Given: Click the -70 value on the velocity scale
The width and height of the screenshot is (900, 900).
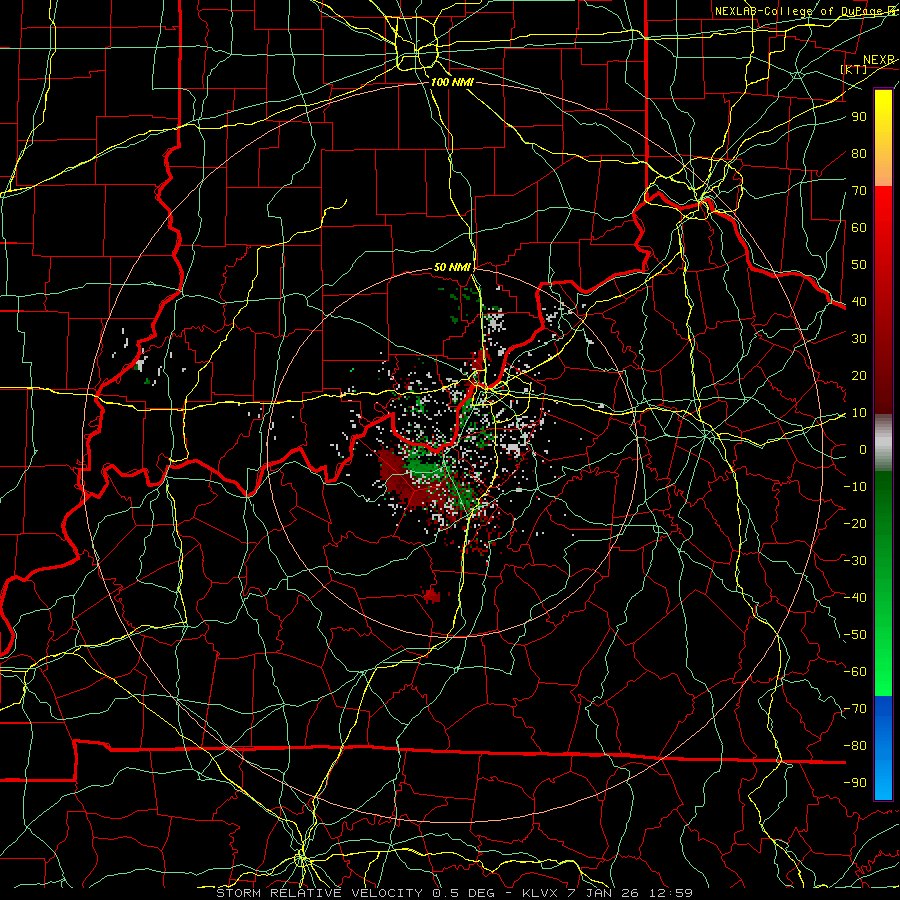Looking at the screenshot, I should click(x=855, y=709).
